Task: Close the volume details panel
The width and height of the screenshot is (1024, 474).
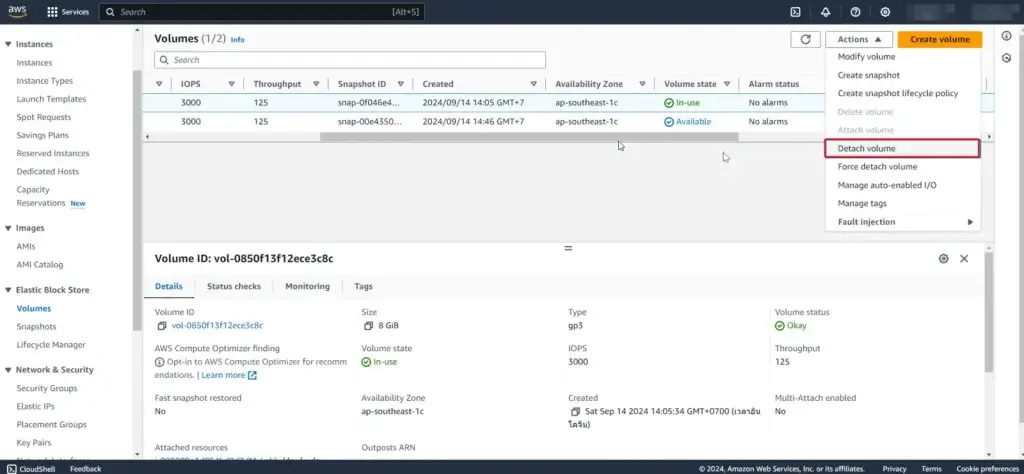Action: tap(964, 259)
